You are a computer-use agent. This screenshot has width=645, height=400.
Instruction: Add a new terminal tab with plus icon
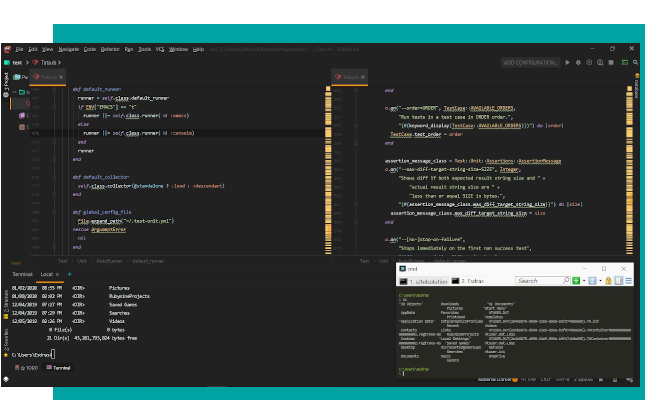point(70,274)
